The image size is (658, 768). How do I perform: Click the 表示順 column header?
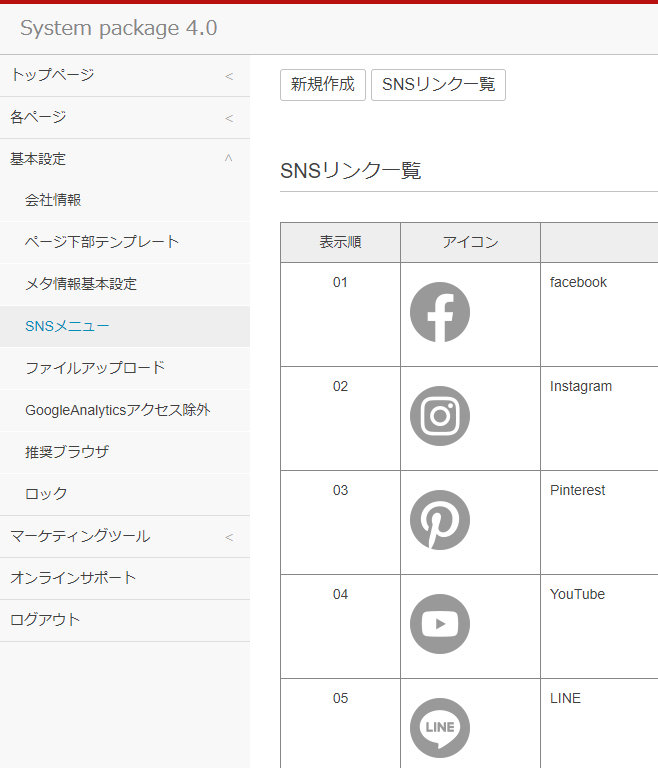(341, 242)
